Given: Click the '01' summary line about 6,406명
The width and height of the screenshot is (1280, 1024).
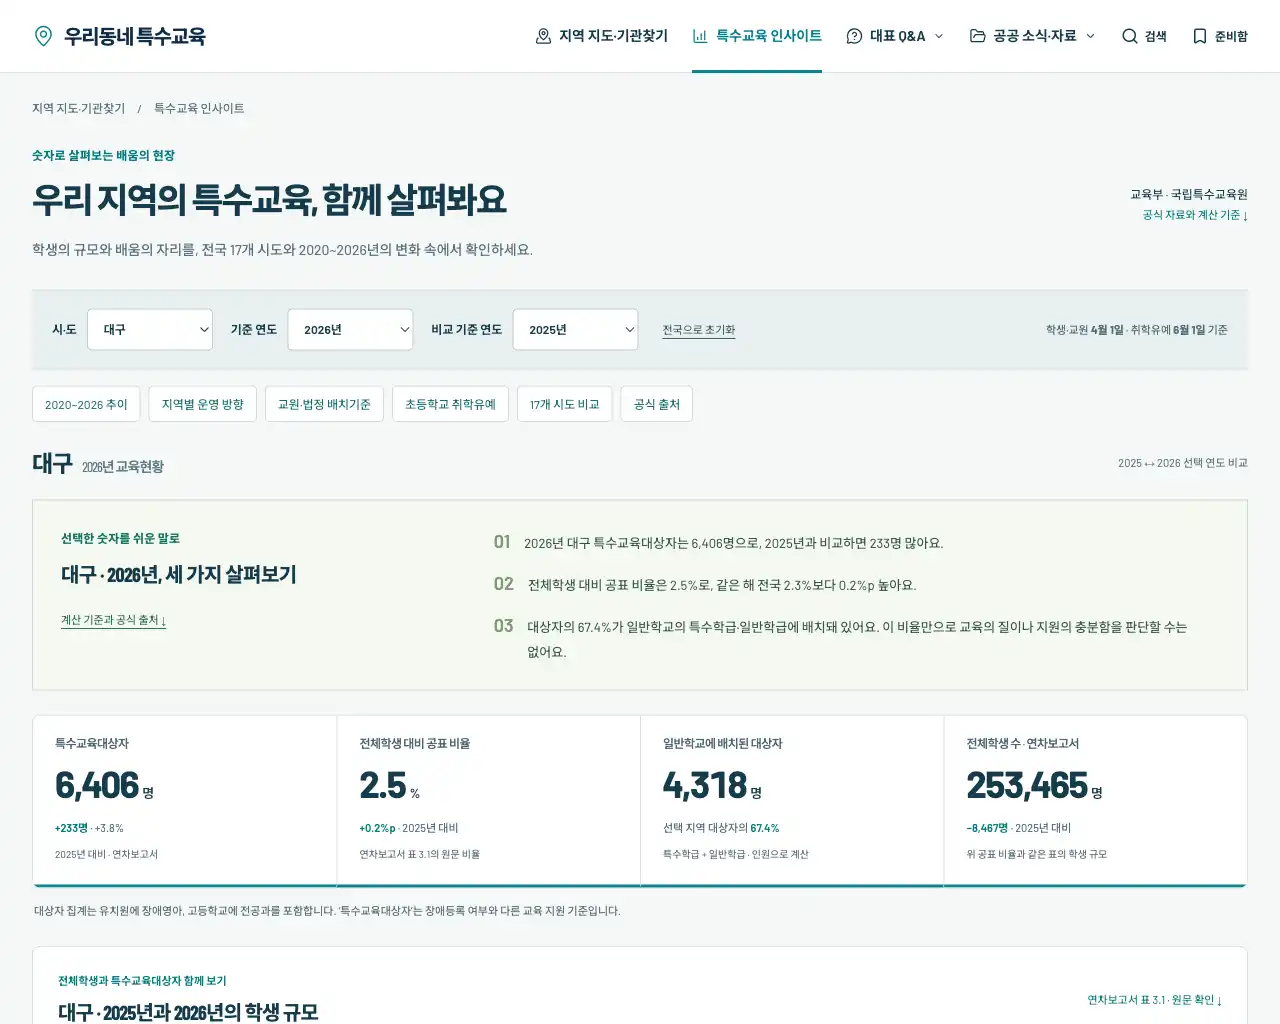Looking at the screenshot, I should coord(718,543).
